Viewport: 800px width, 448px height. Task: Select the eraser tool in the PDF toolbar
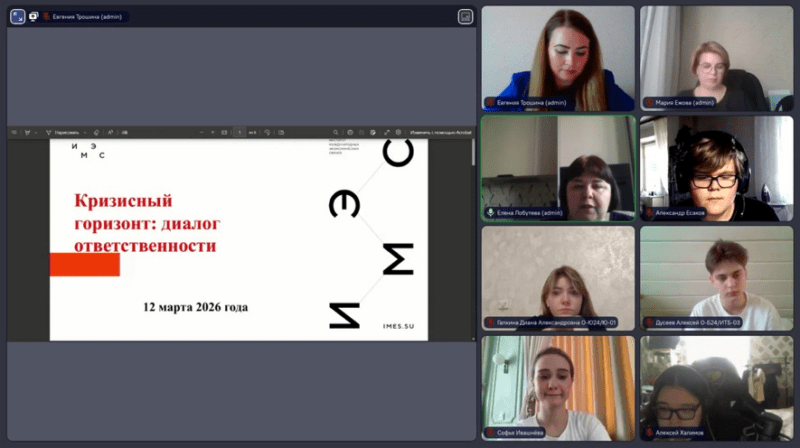click(x=97, y=132)
